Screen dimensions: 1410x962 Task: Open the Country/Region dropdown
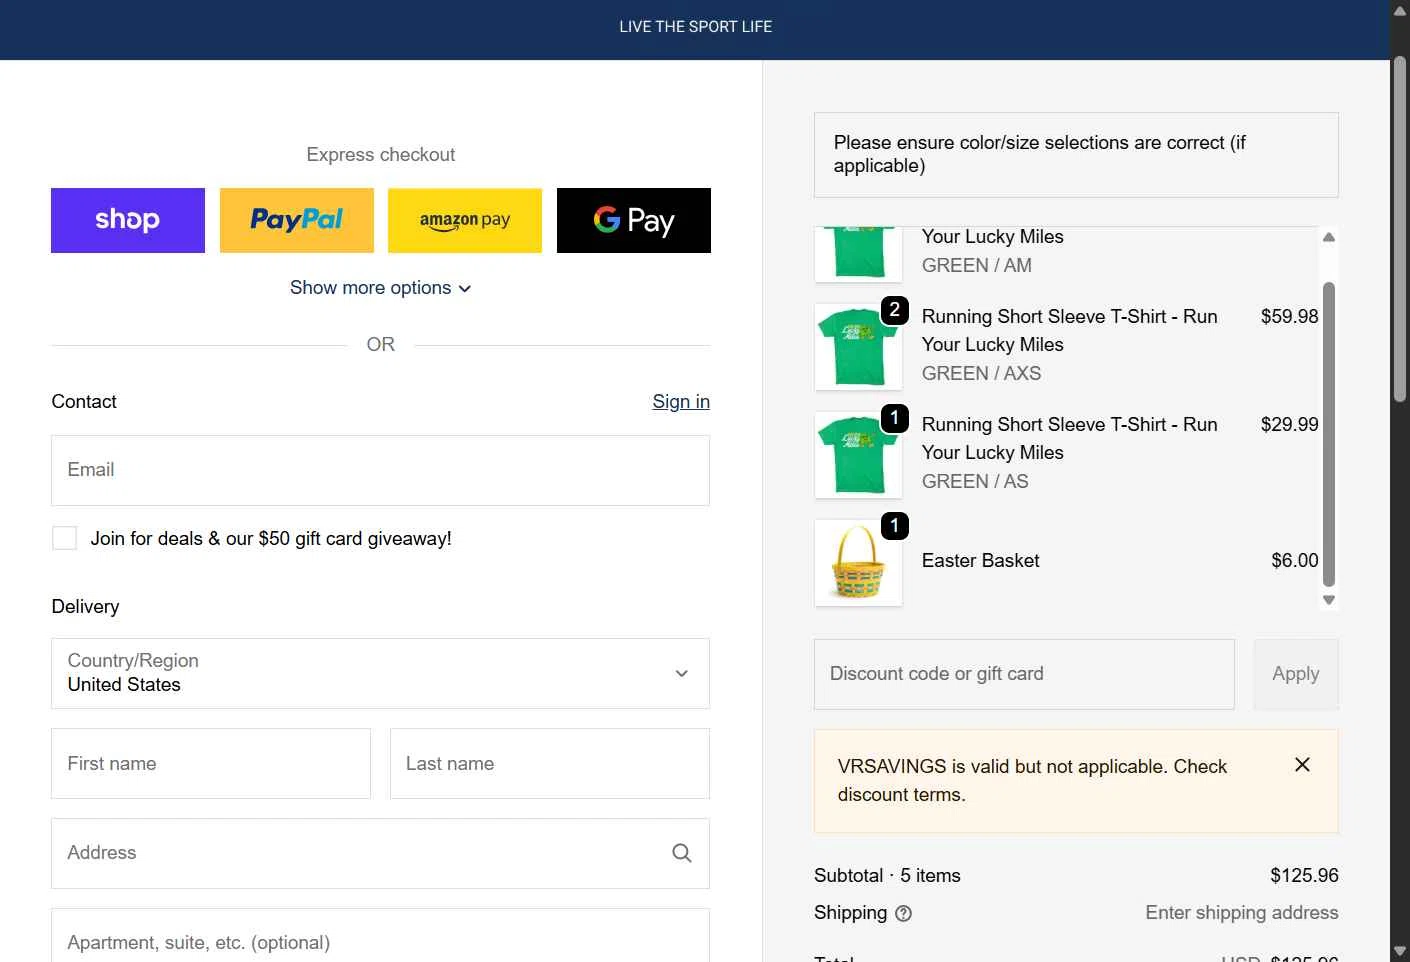point(380,673)
